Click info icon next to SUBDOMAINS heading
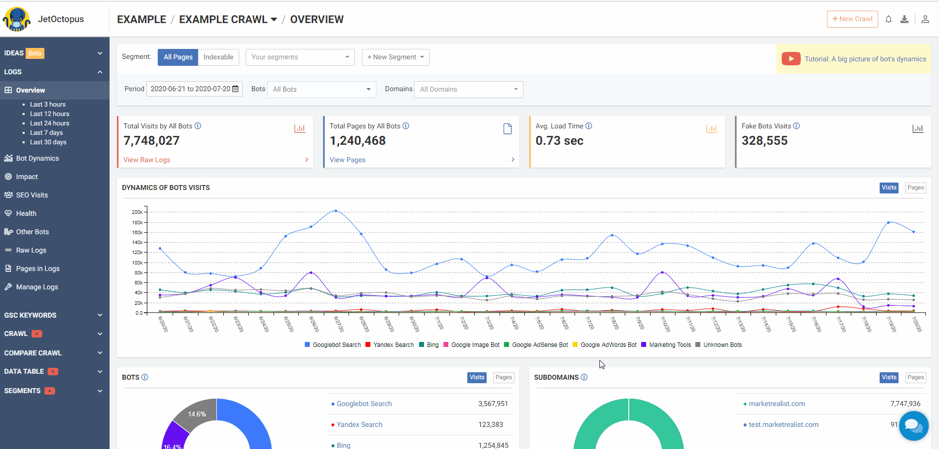This screenshot has height=449, width=939. coord(584,377)
